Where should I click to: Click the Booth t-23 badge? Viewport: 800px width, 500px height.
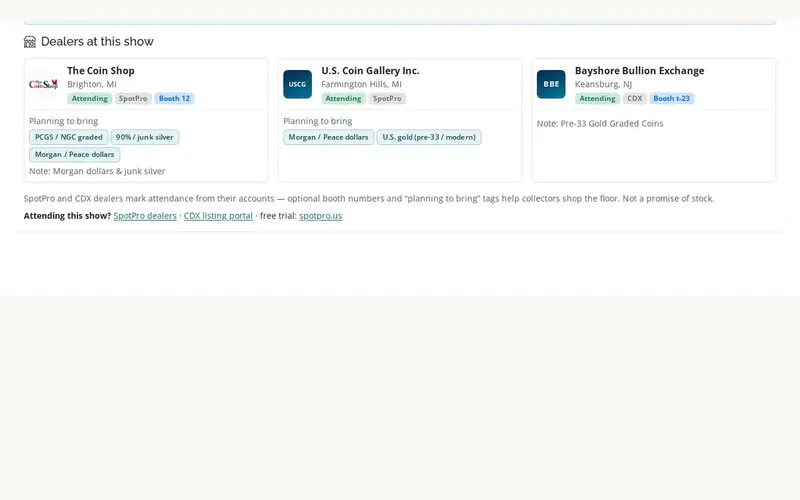[x=671, y=98]
